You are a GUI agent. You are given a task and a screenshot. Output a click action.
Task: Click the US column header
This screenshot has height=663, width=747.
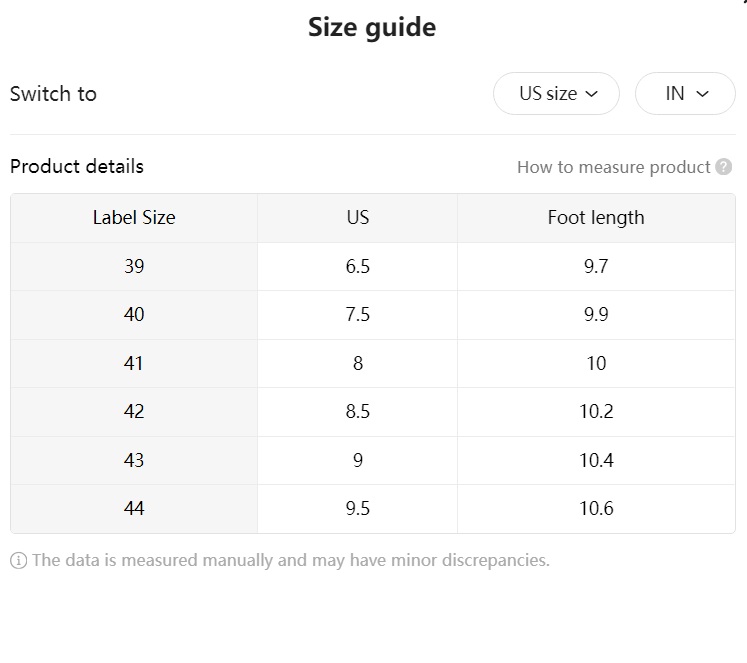(357, 218)
